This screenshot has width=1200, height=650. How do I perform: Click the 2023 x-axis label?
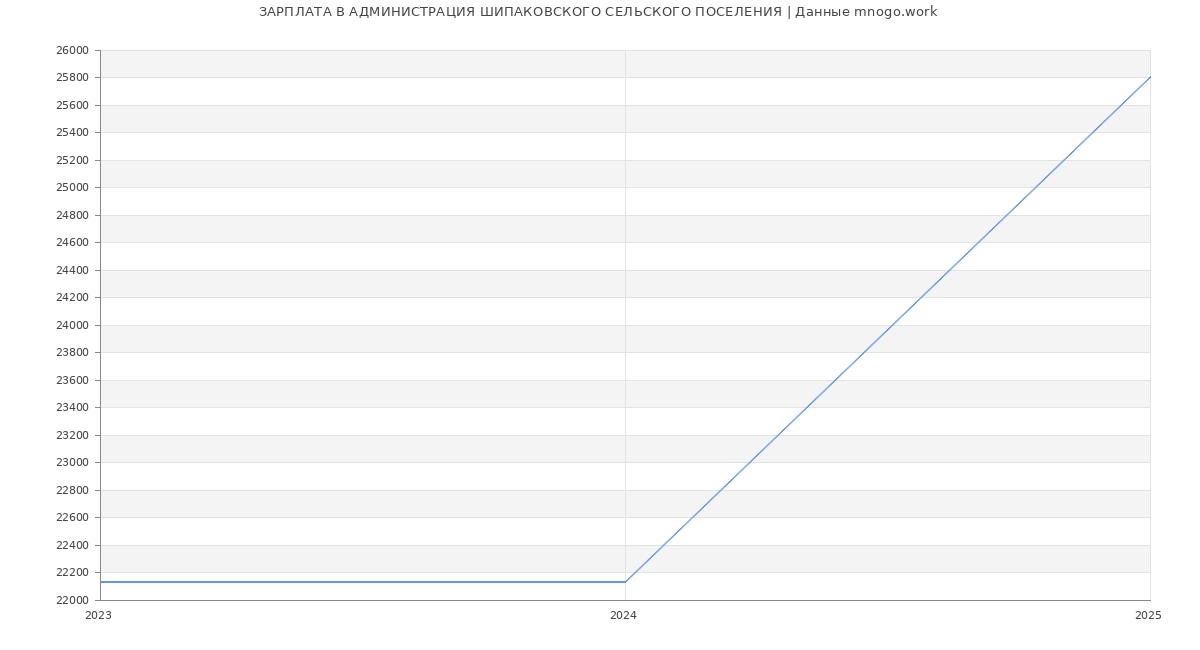(98, 616)
